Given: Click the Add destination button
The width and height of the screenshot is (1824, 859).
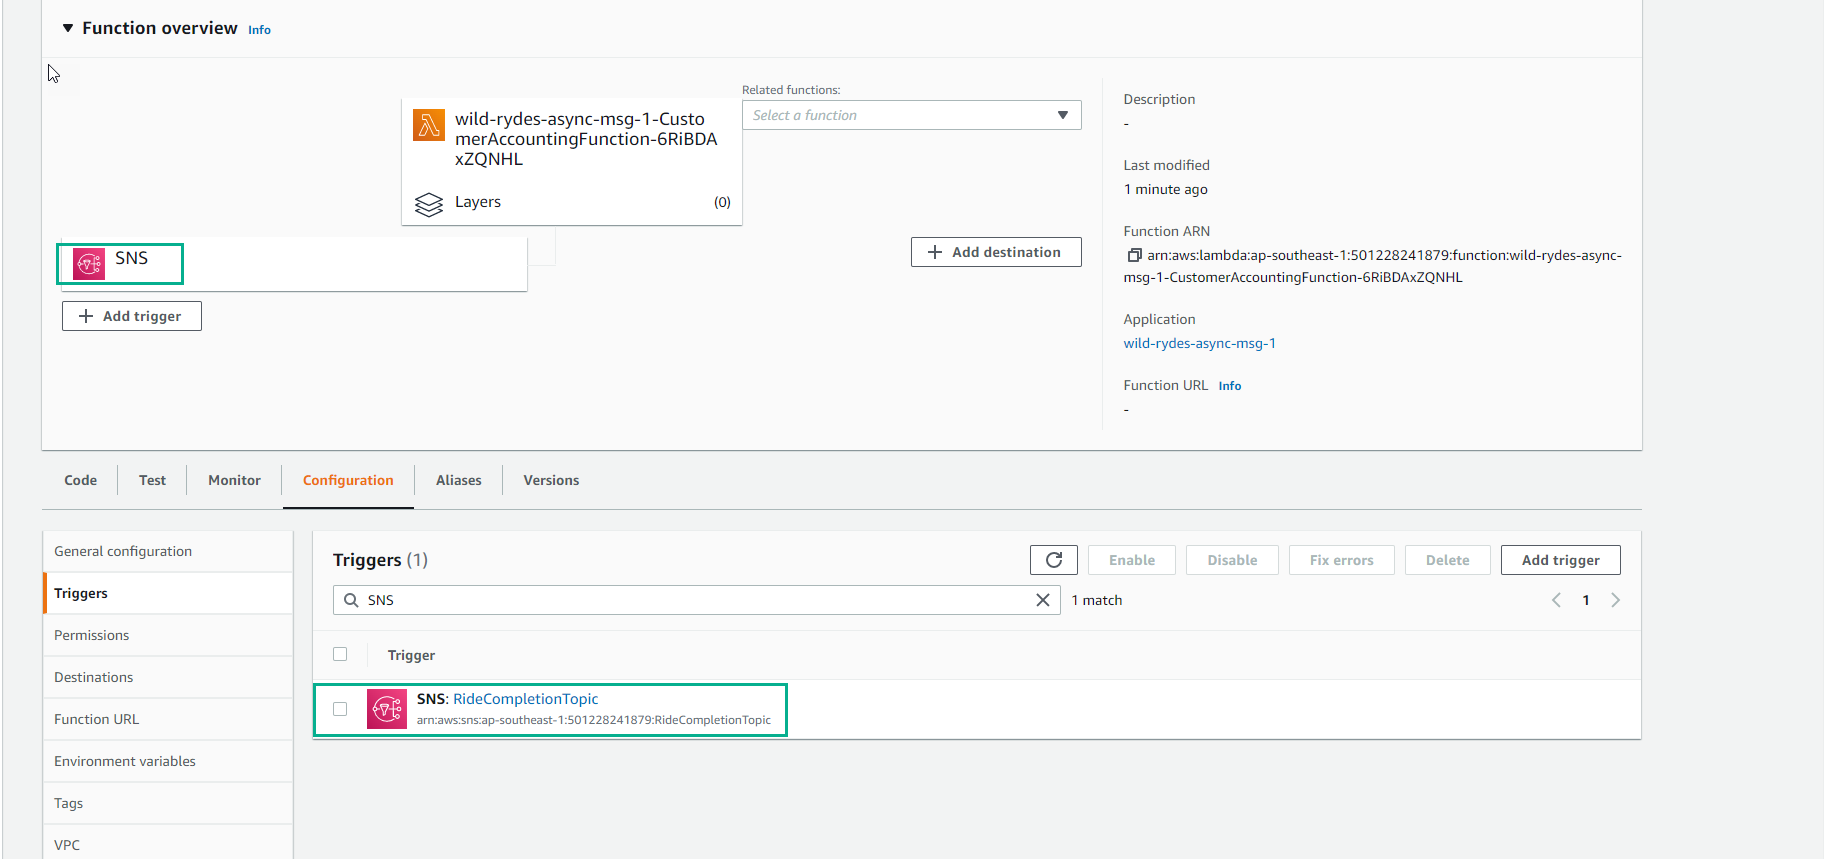Looking at the screenshot, I should [x=995, y=252].
